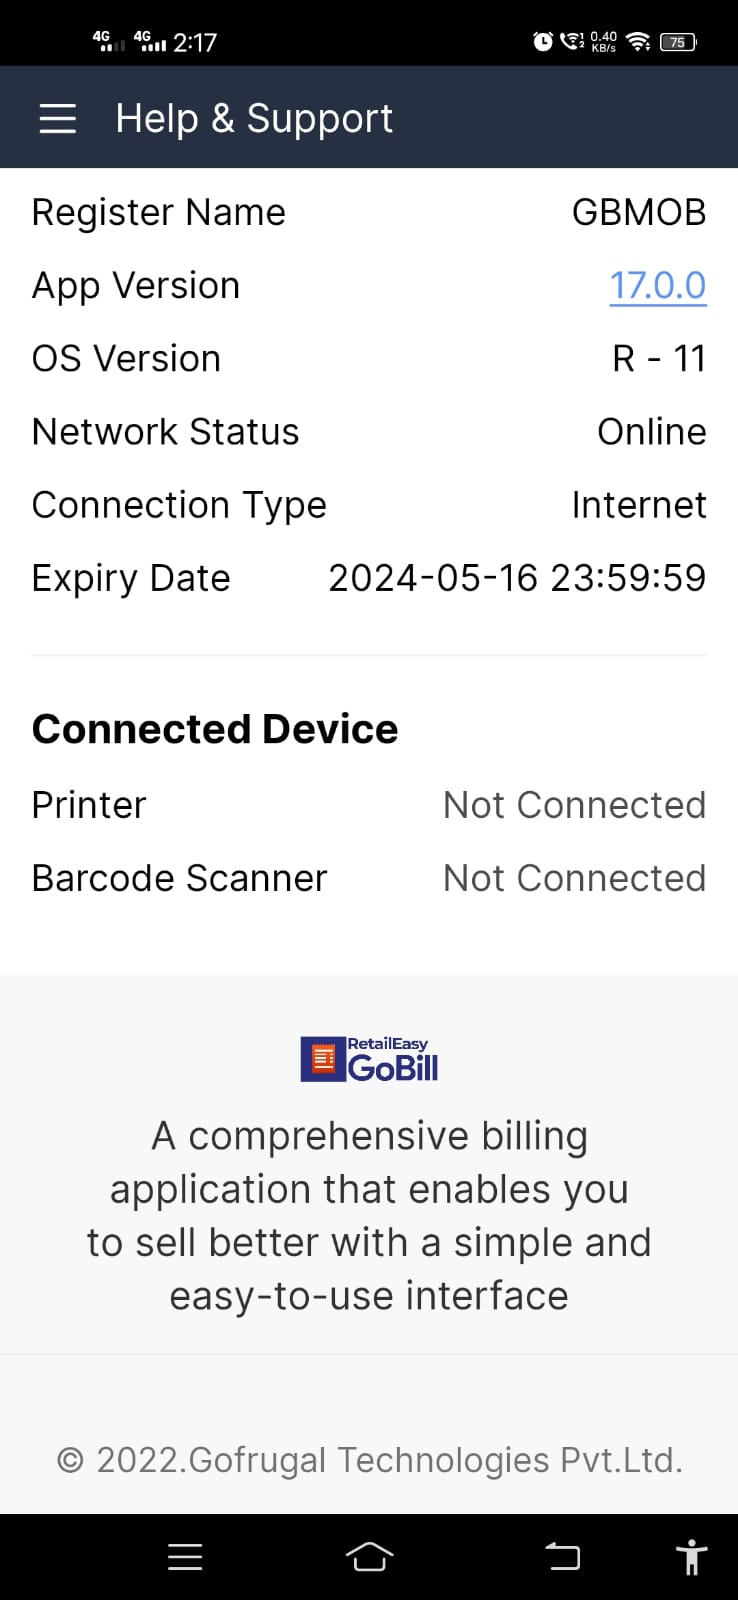Tap the OS Version R - 11 value
Viewport: 738px width, 1600px height.
[659, 359]
